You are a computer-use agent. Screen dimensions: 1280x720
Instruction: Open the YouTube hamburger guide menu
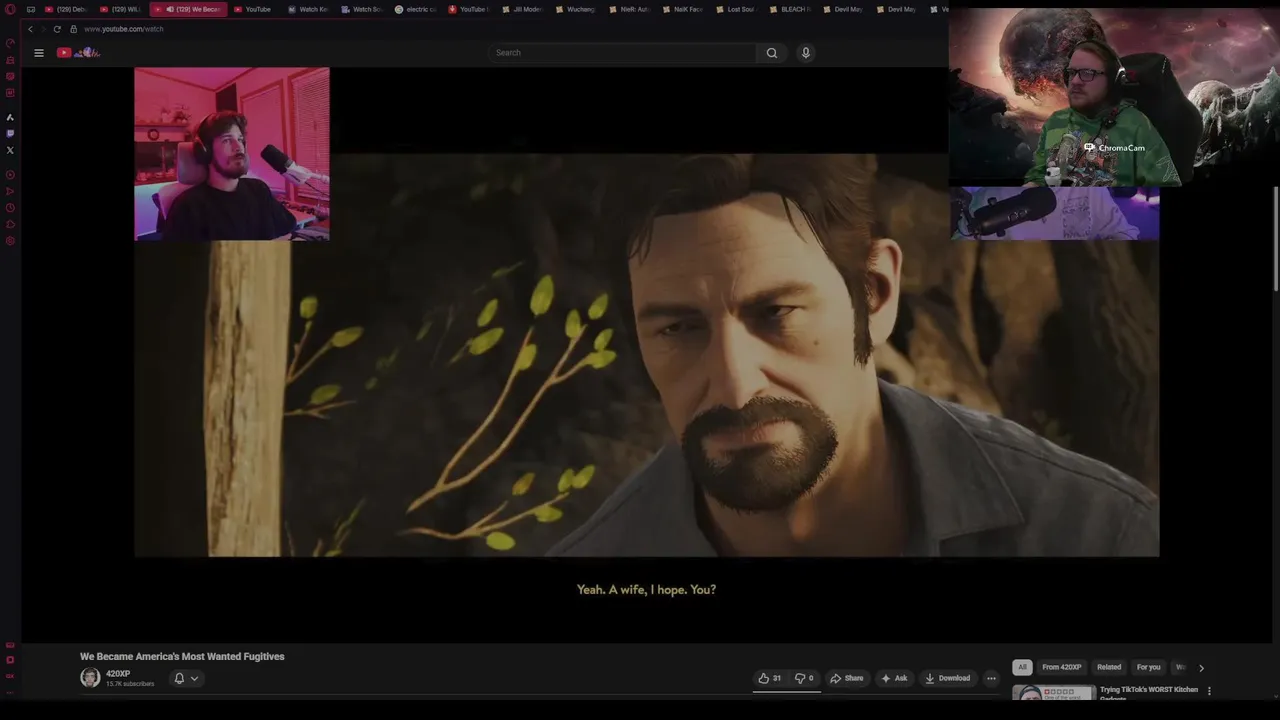click(39, 53)
